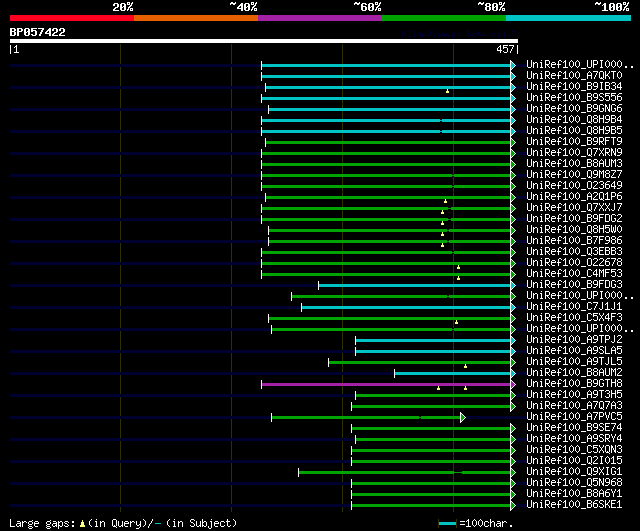640x531 pixels.
Task: Click the UniRef100_C5XQN3 label
Action: 574,450
